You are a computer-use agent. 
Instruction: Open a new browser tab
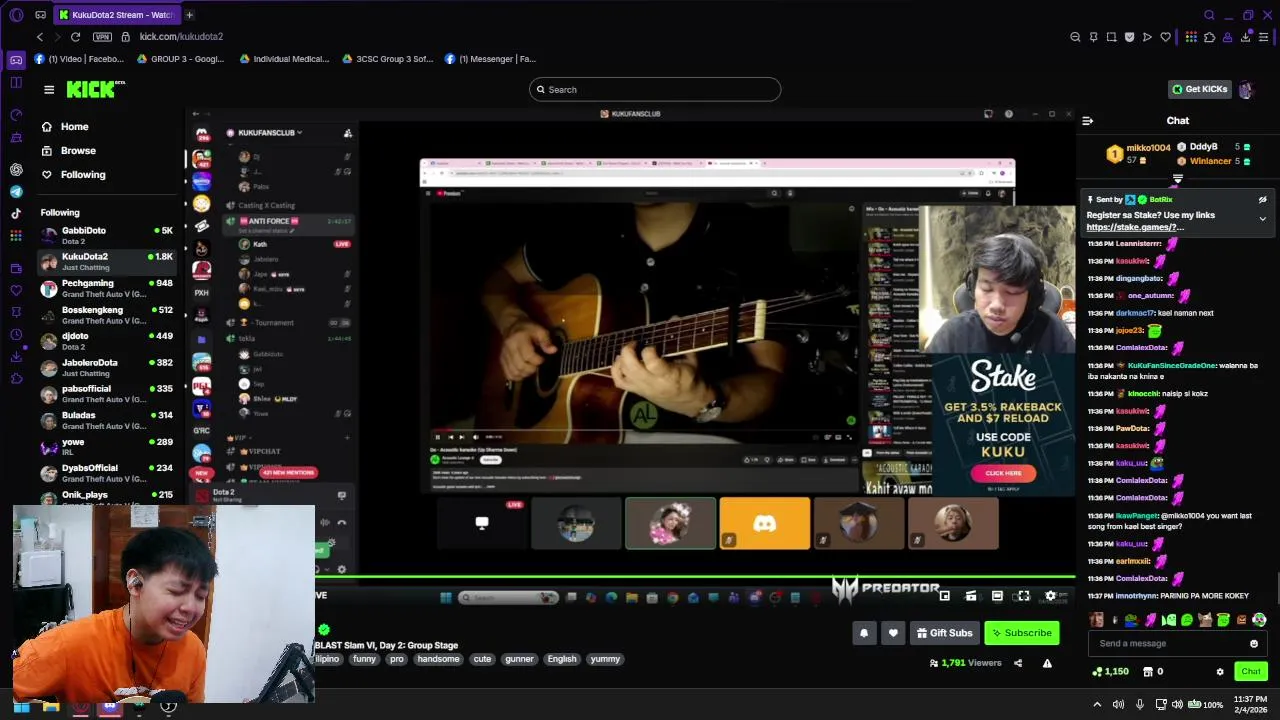[189, 15]
